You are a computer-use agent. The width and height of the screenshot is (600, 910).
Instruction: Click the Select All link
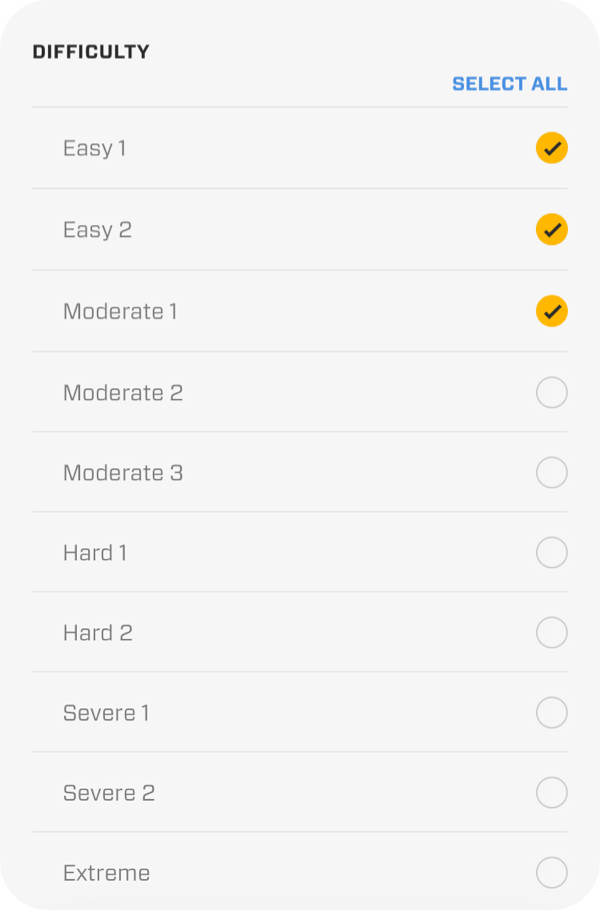[x=509, y=84]
